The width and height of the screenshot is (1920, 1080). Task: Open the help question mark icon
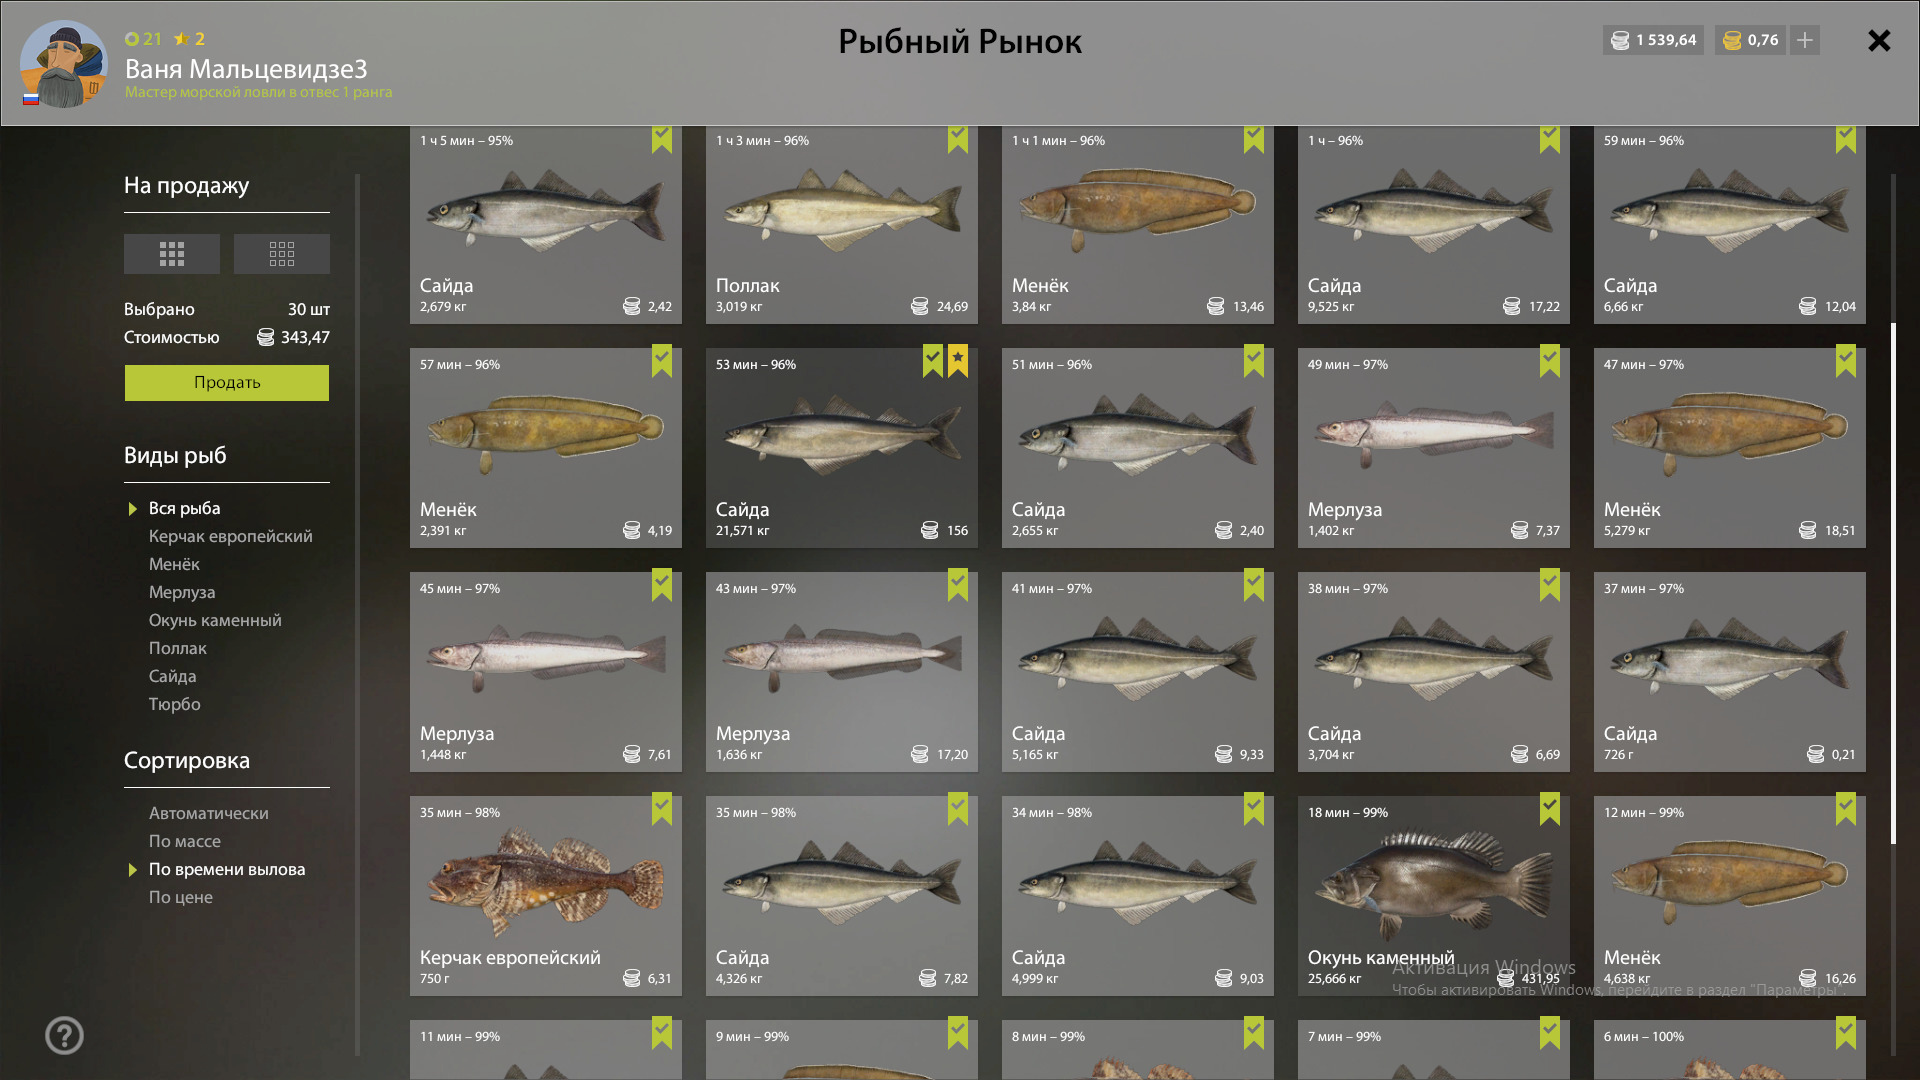click(x=64, y=1035)
